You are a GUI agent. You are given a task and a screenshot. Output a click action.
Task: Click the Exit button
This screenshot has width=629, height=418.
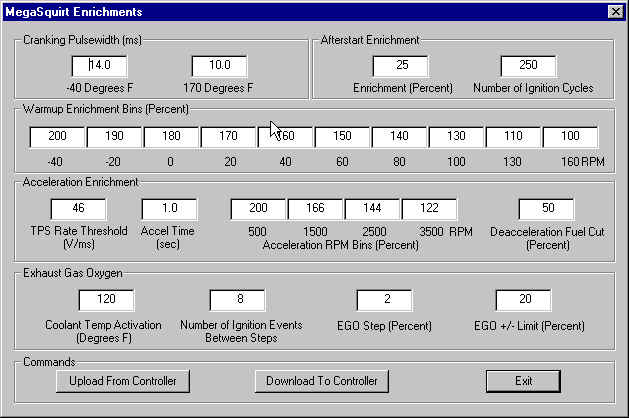[523, 381]
